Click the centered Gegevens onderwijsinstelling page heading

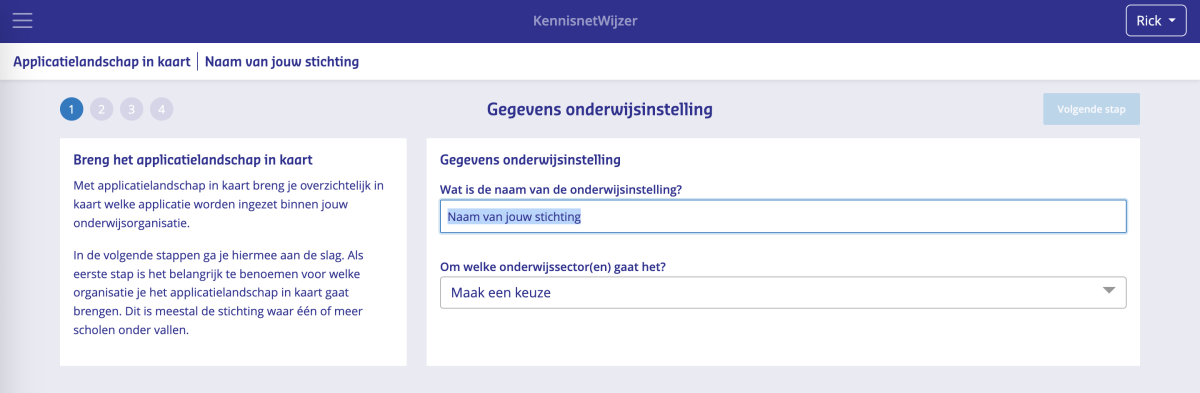click(x=600, y=109)
